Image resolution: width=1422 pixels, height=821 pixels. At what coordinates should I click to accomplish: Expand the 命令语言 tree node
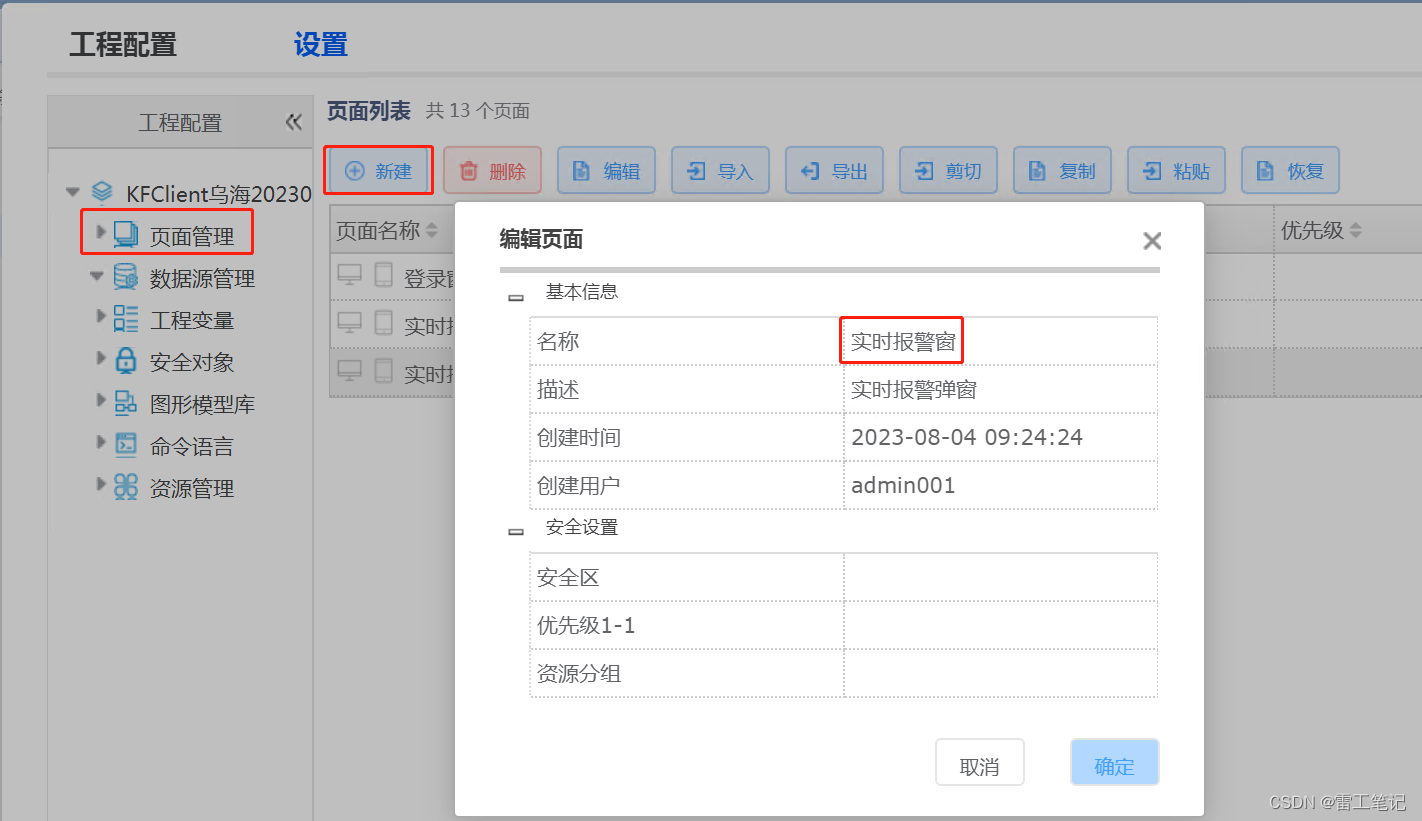click(x=100, y=442)
